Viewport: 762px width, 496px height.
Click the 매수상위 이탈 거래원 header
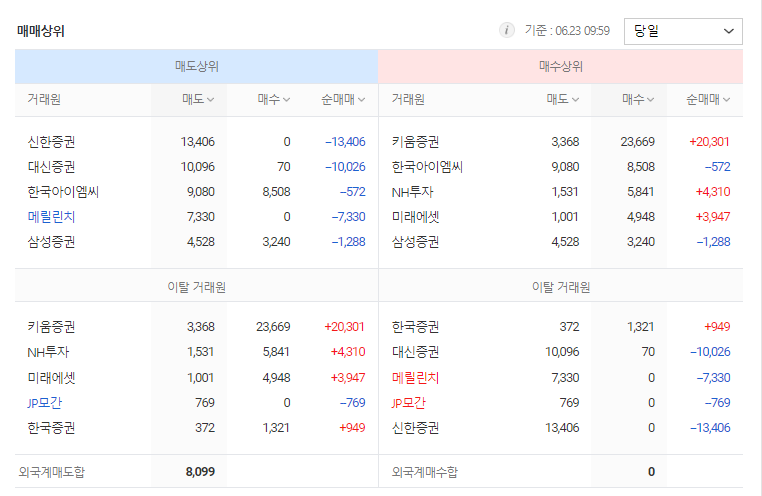pos(561,287)
